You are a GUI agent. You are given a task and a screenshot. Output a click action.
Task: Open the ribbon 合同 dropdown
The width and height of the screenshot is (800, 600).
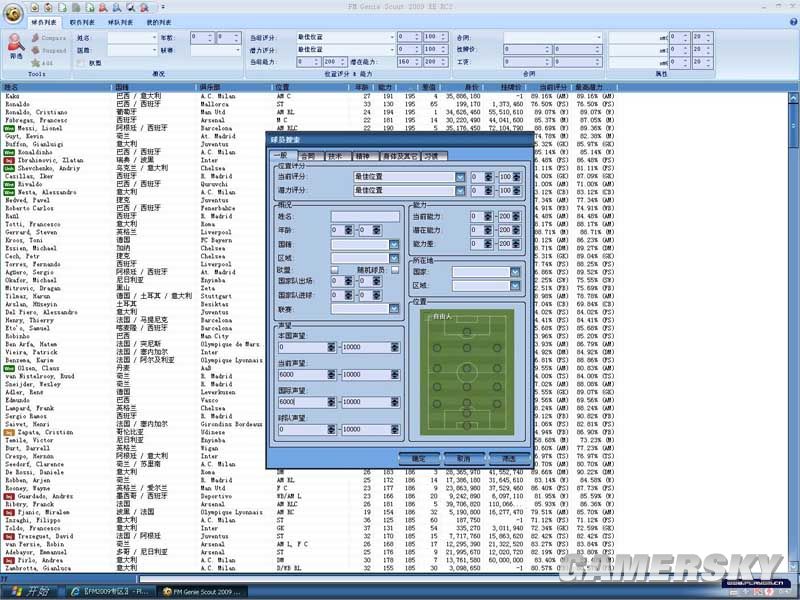click(x=599, y=37)
